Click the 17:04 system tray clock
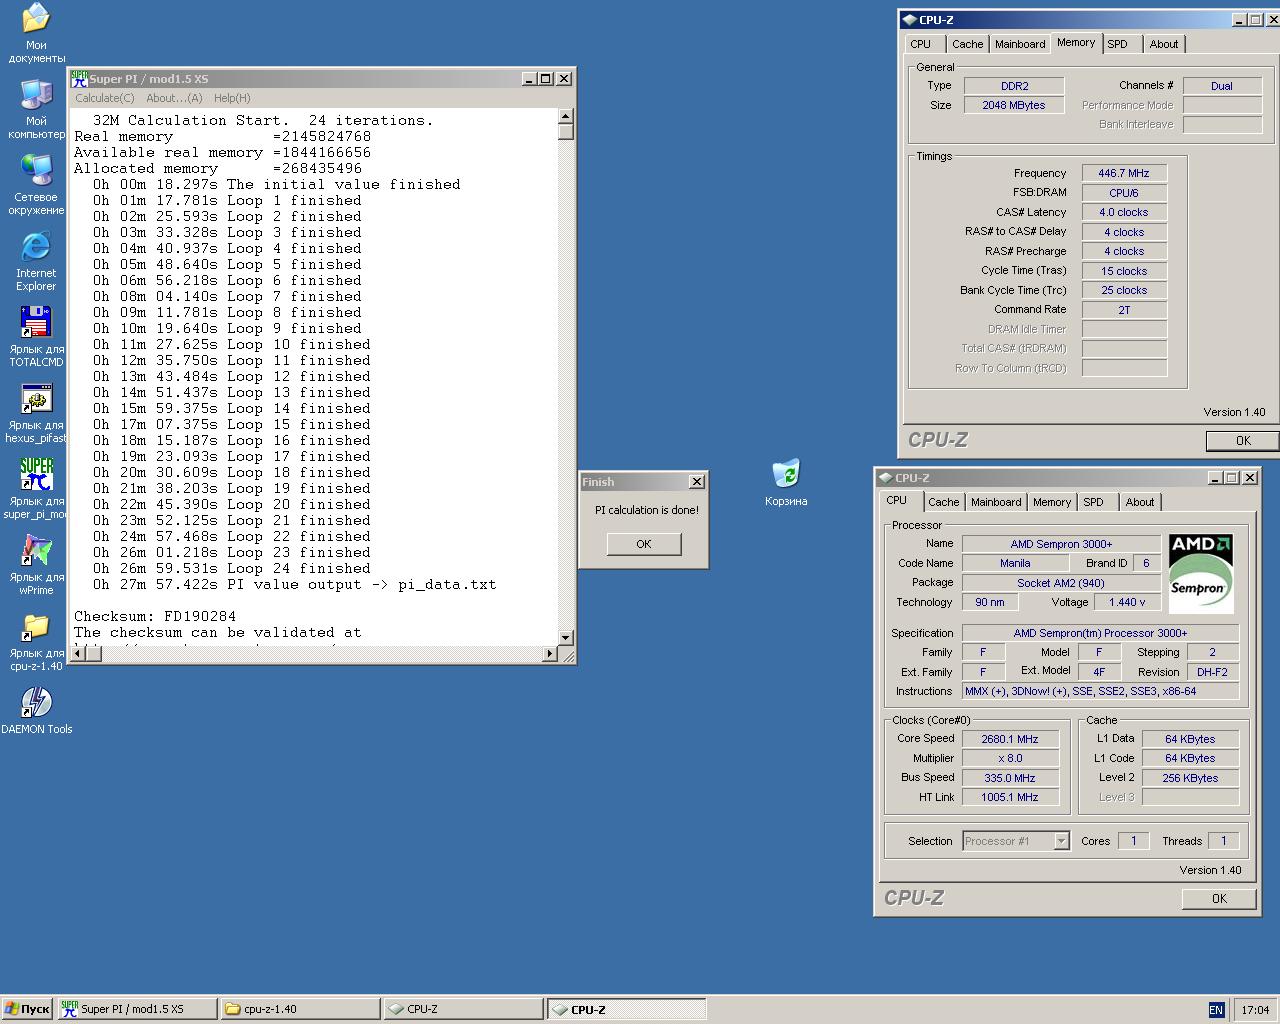This screenshot has height=1024, width=1280. (x=1255, y=1010)
